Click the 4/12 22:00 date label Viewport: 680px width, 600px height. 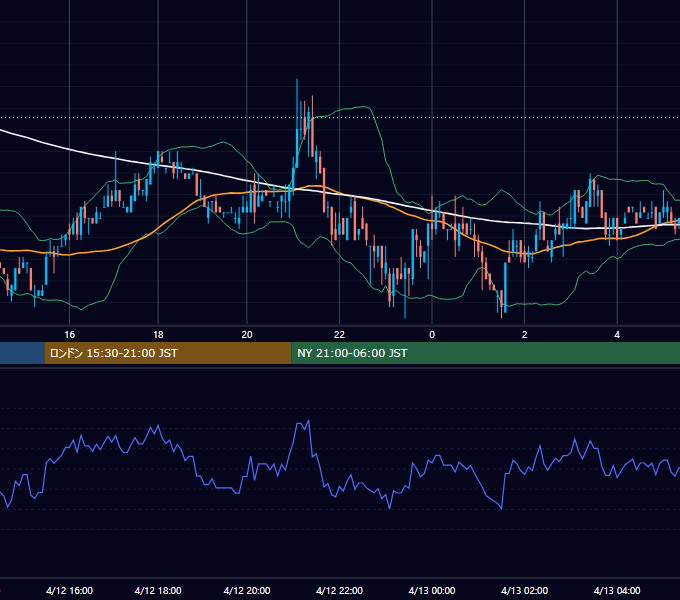coord(339,590)
